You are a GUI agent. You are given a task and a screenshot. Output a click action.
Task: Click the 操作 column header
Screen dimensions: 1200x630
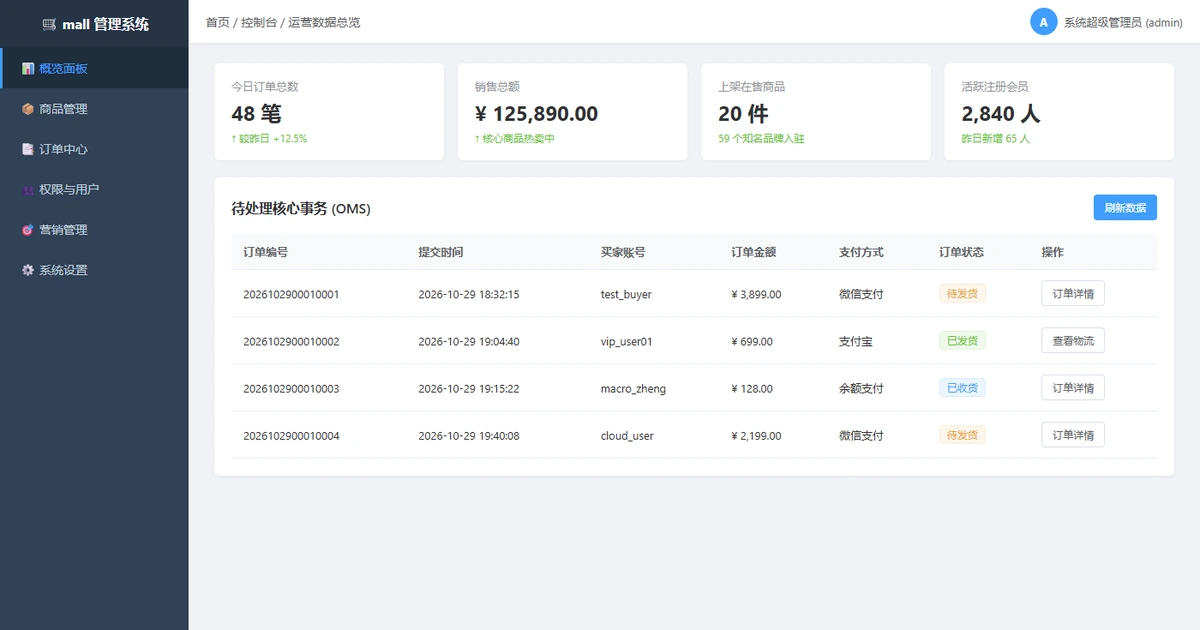point(1052,252)
